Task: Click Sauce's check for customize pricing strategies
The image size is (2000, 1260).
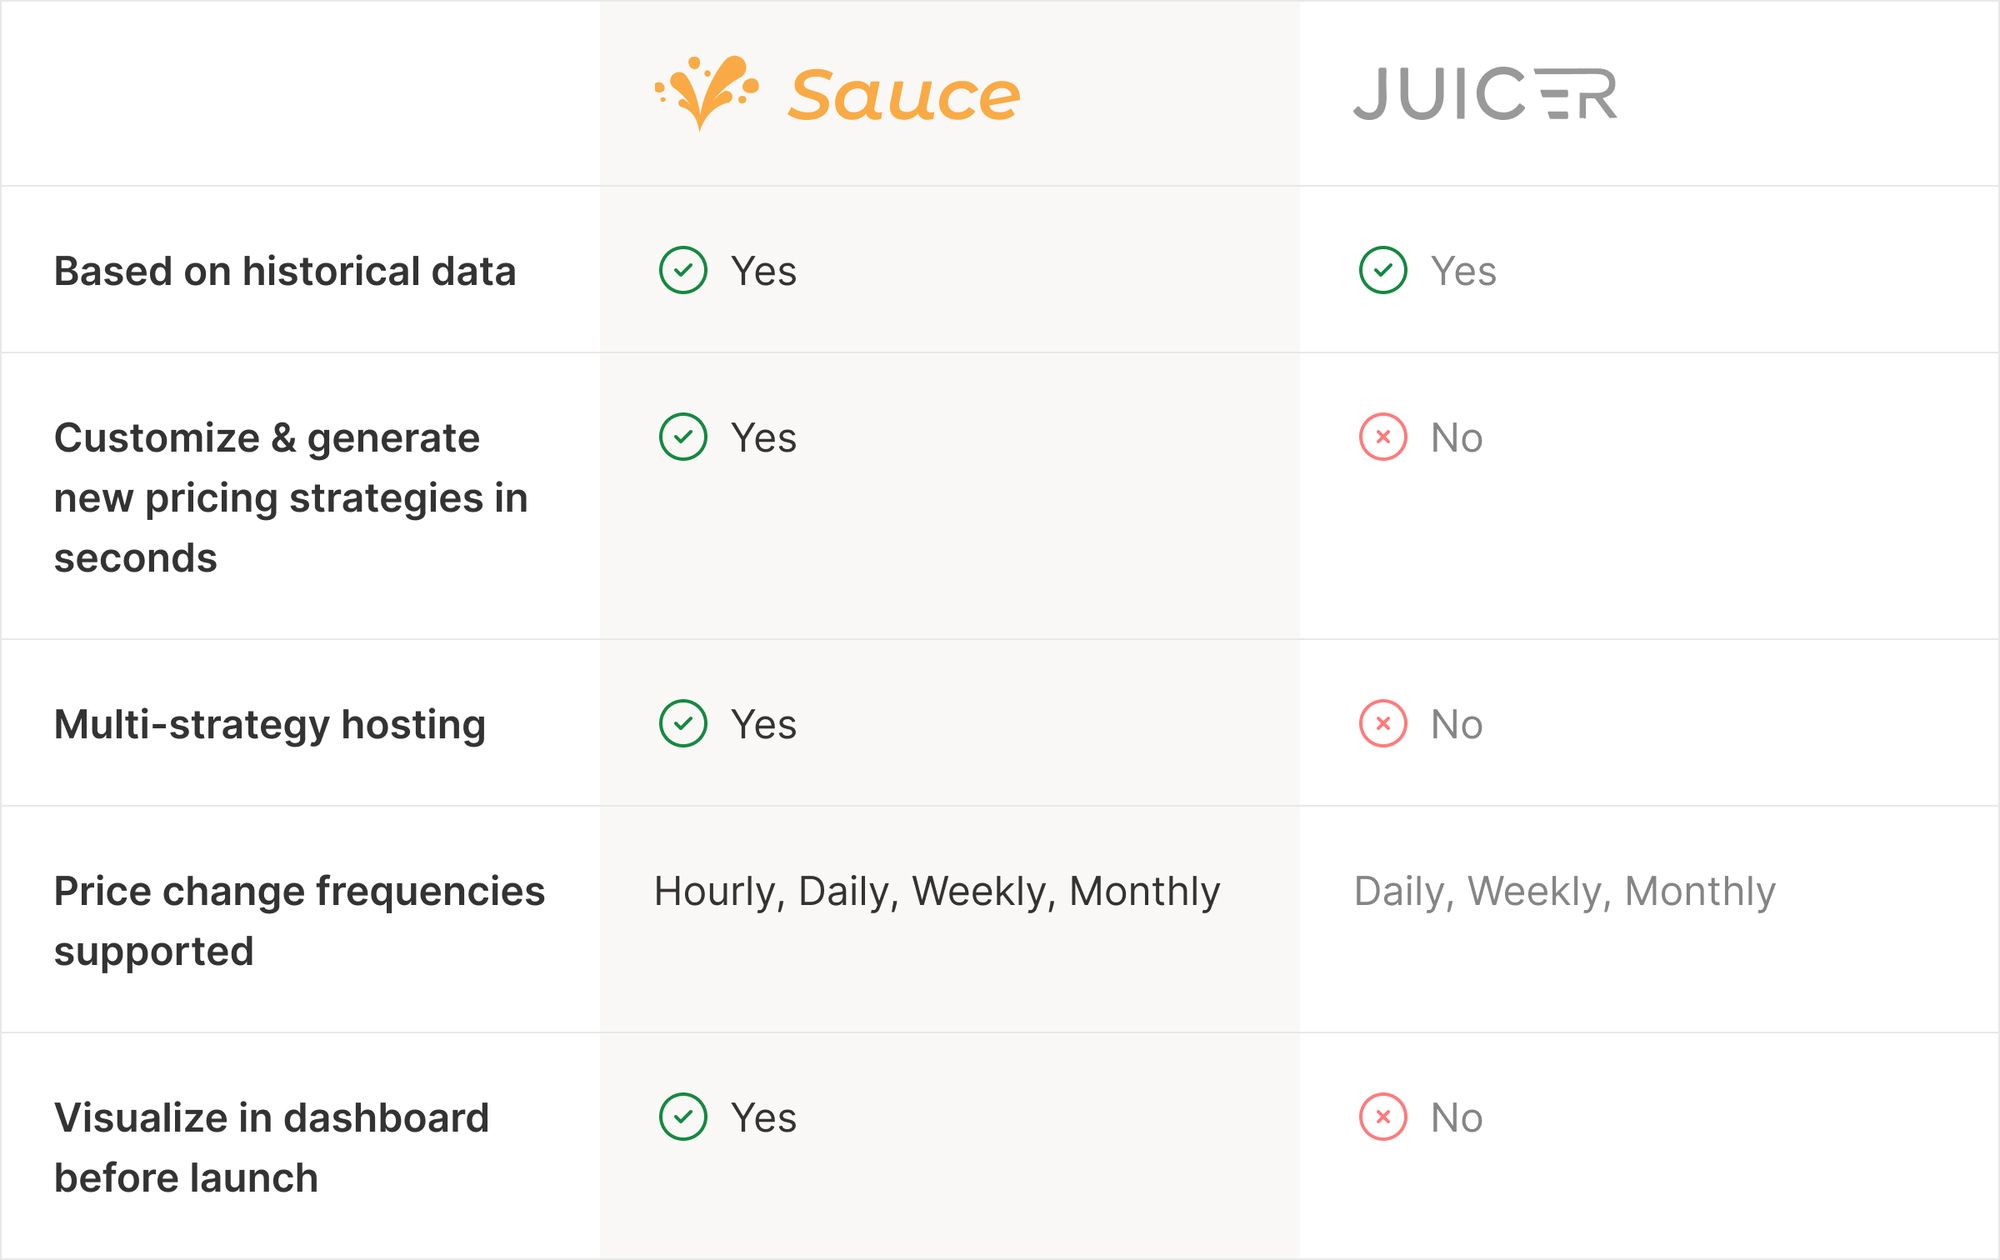Action: point(683,437)
